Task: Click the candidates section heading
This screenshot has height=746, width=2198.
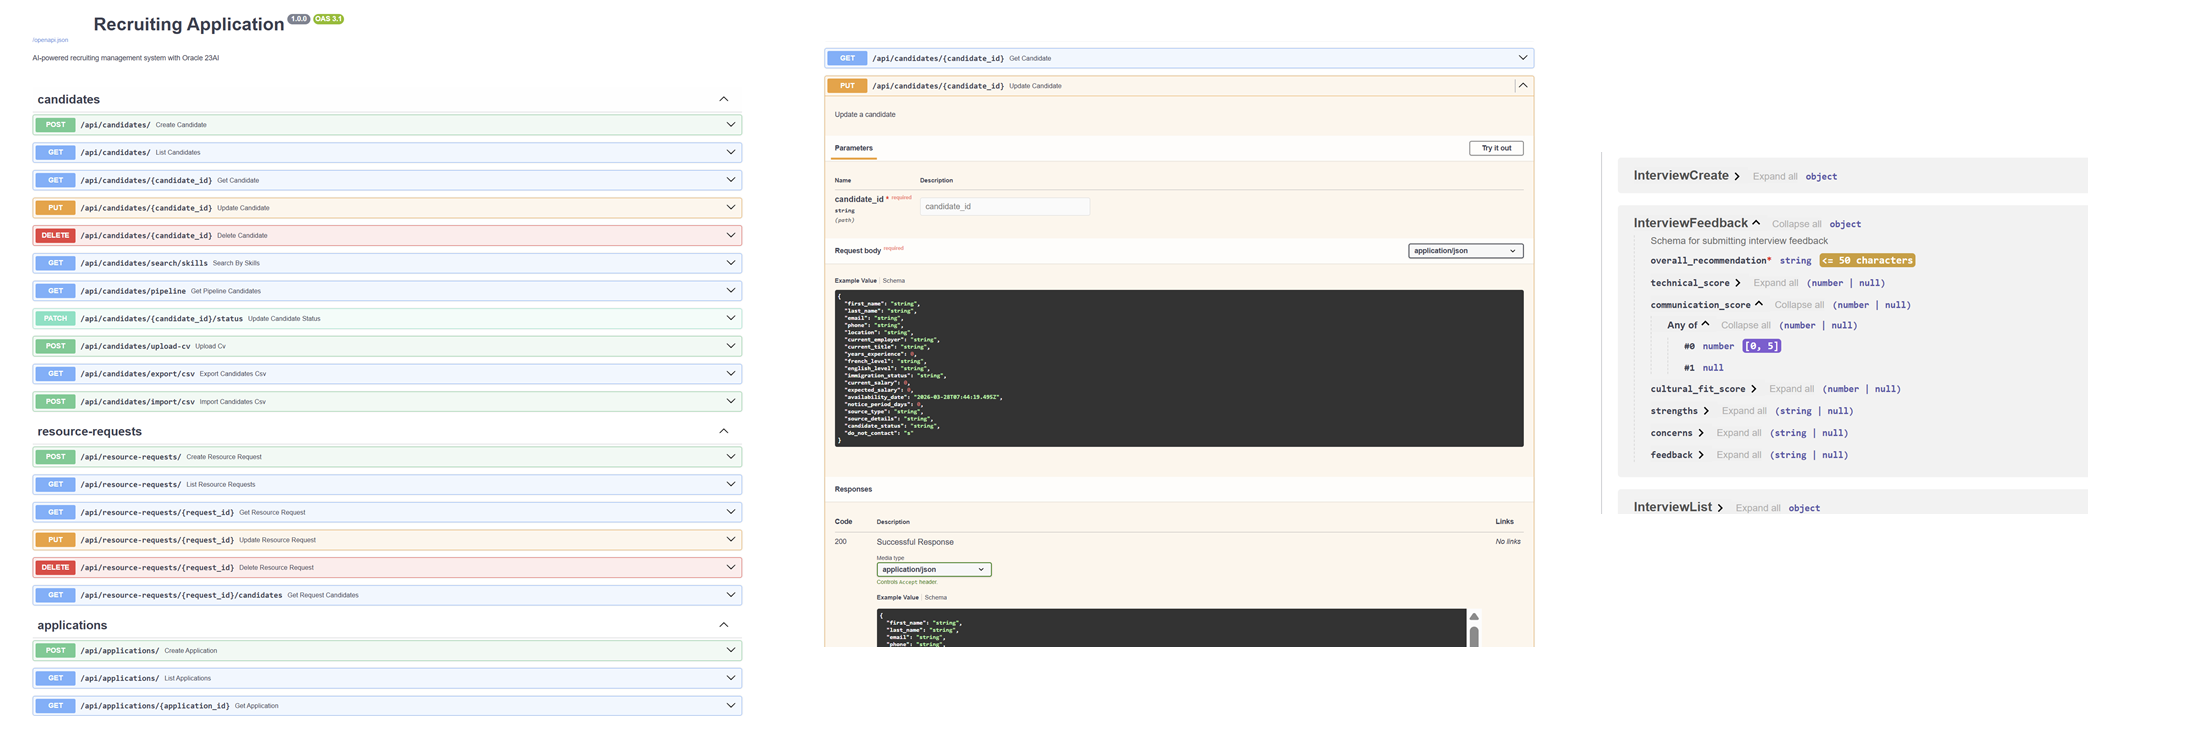Action: tap(68, 99)
